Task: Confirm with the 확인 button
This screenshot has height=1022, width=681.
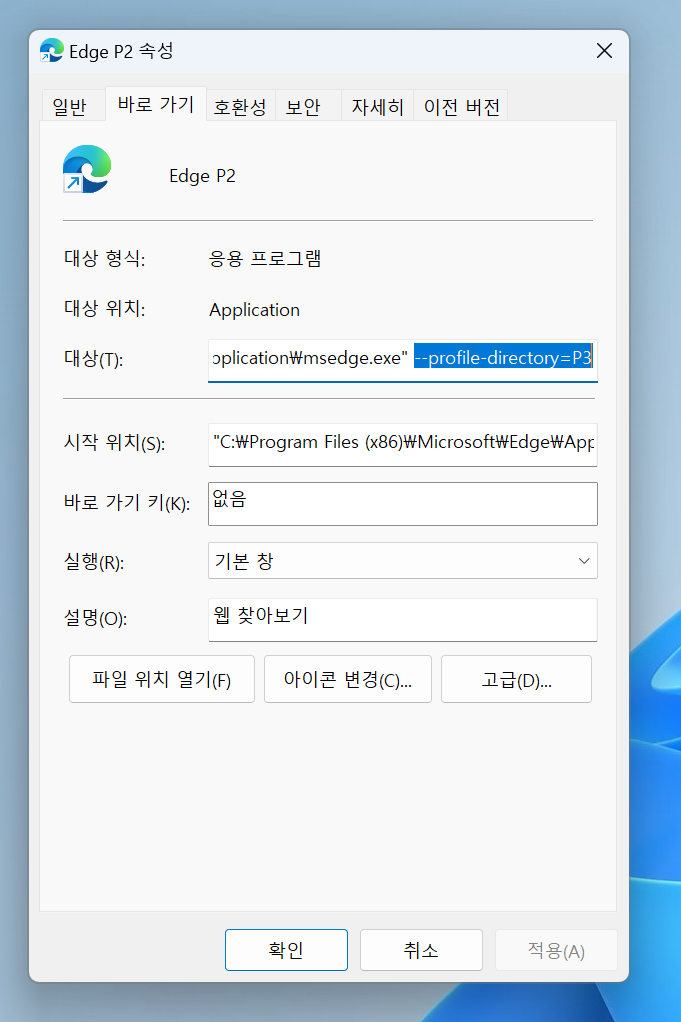Action: tap(286, 950)
